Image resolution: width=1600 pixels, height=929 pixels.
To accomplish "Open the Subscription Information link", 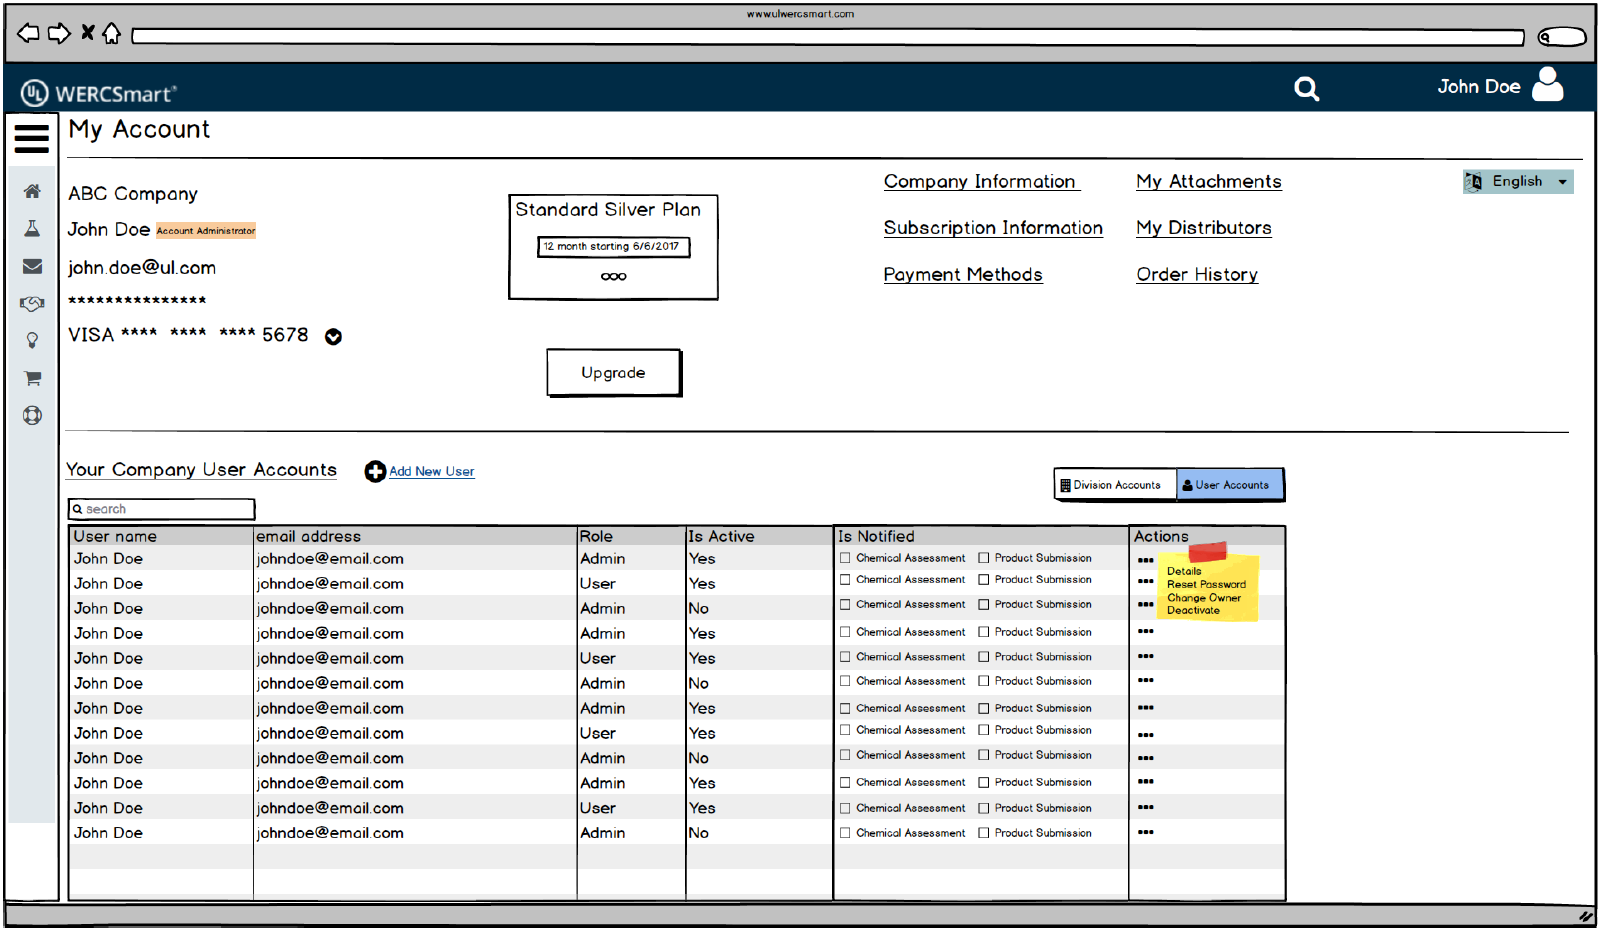I will pyautogui.click(x=993, y=228).
